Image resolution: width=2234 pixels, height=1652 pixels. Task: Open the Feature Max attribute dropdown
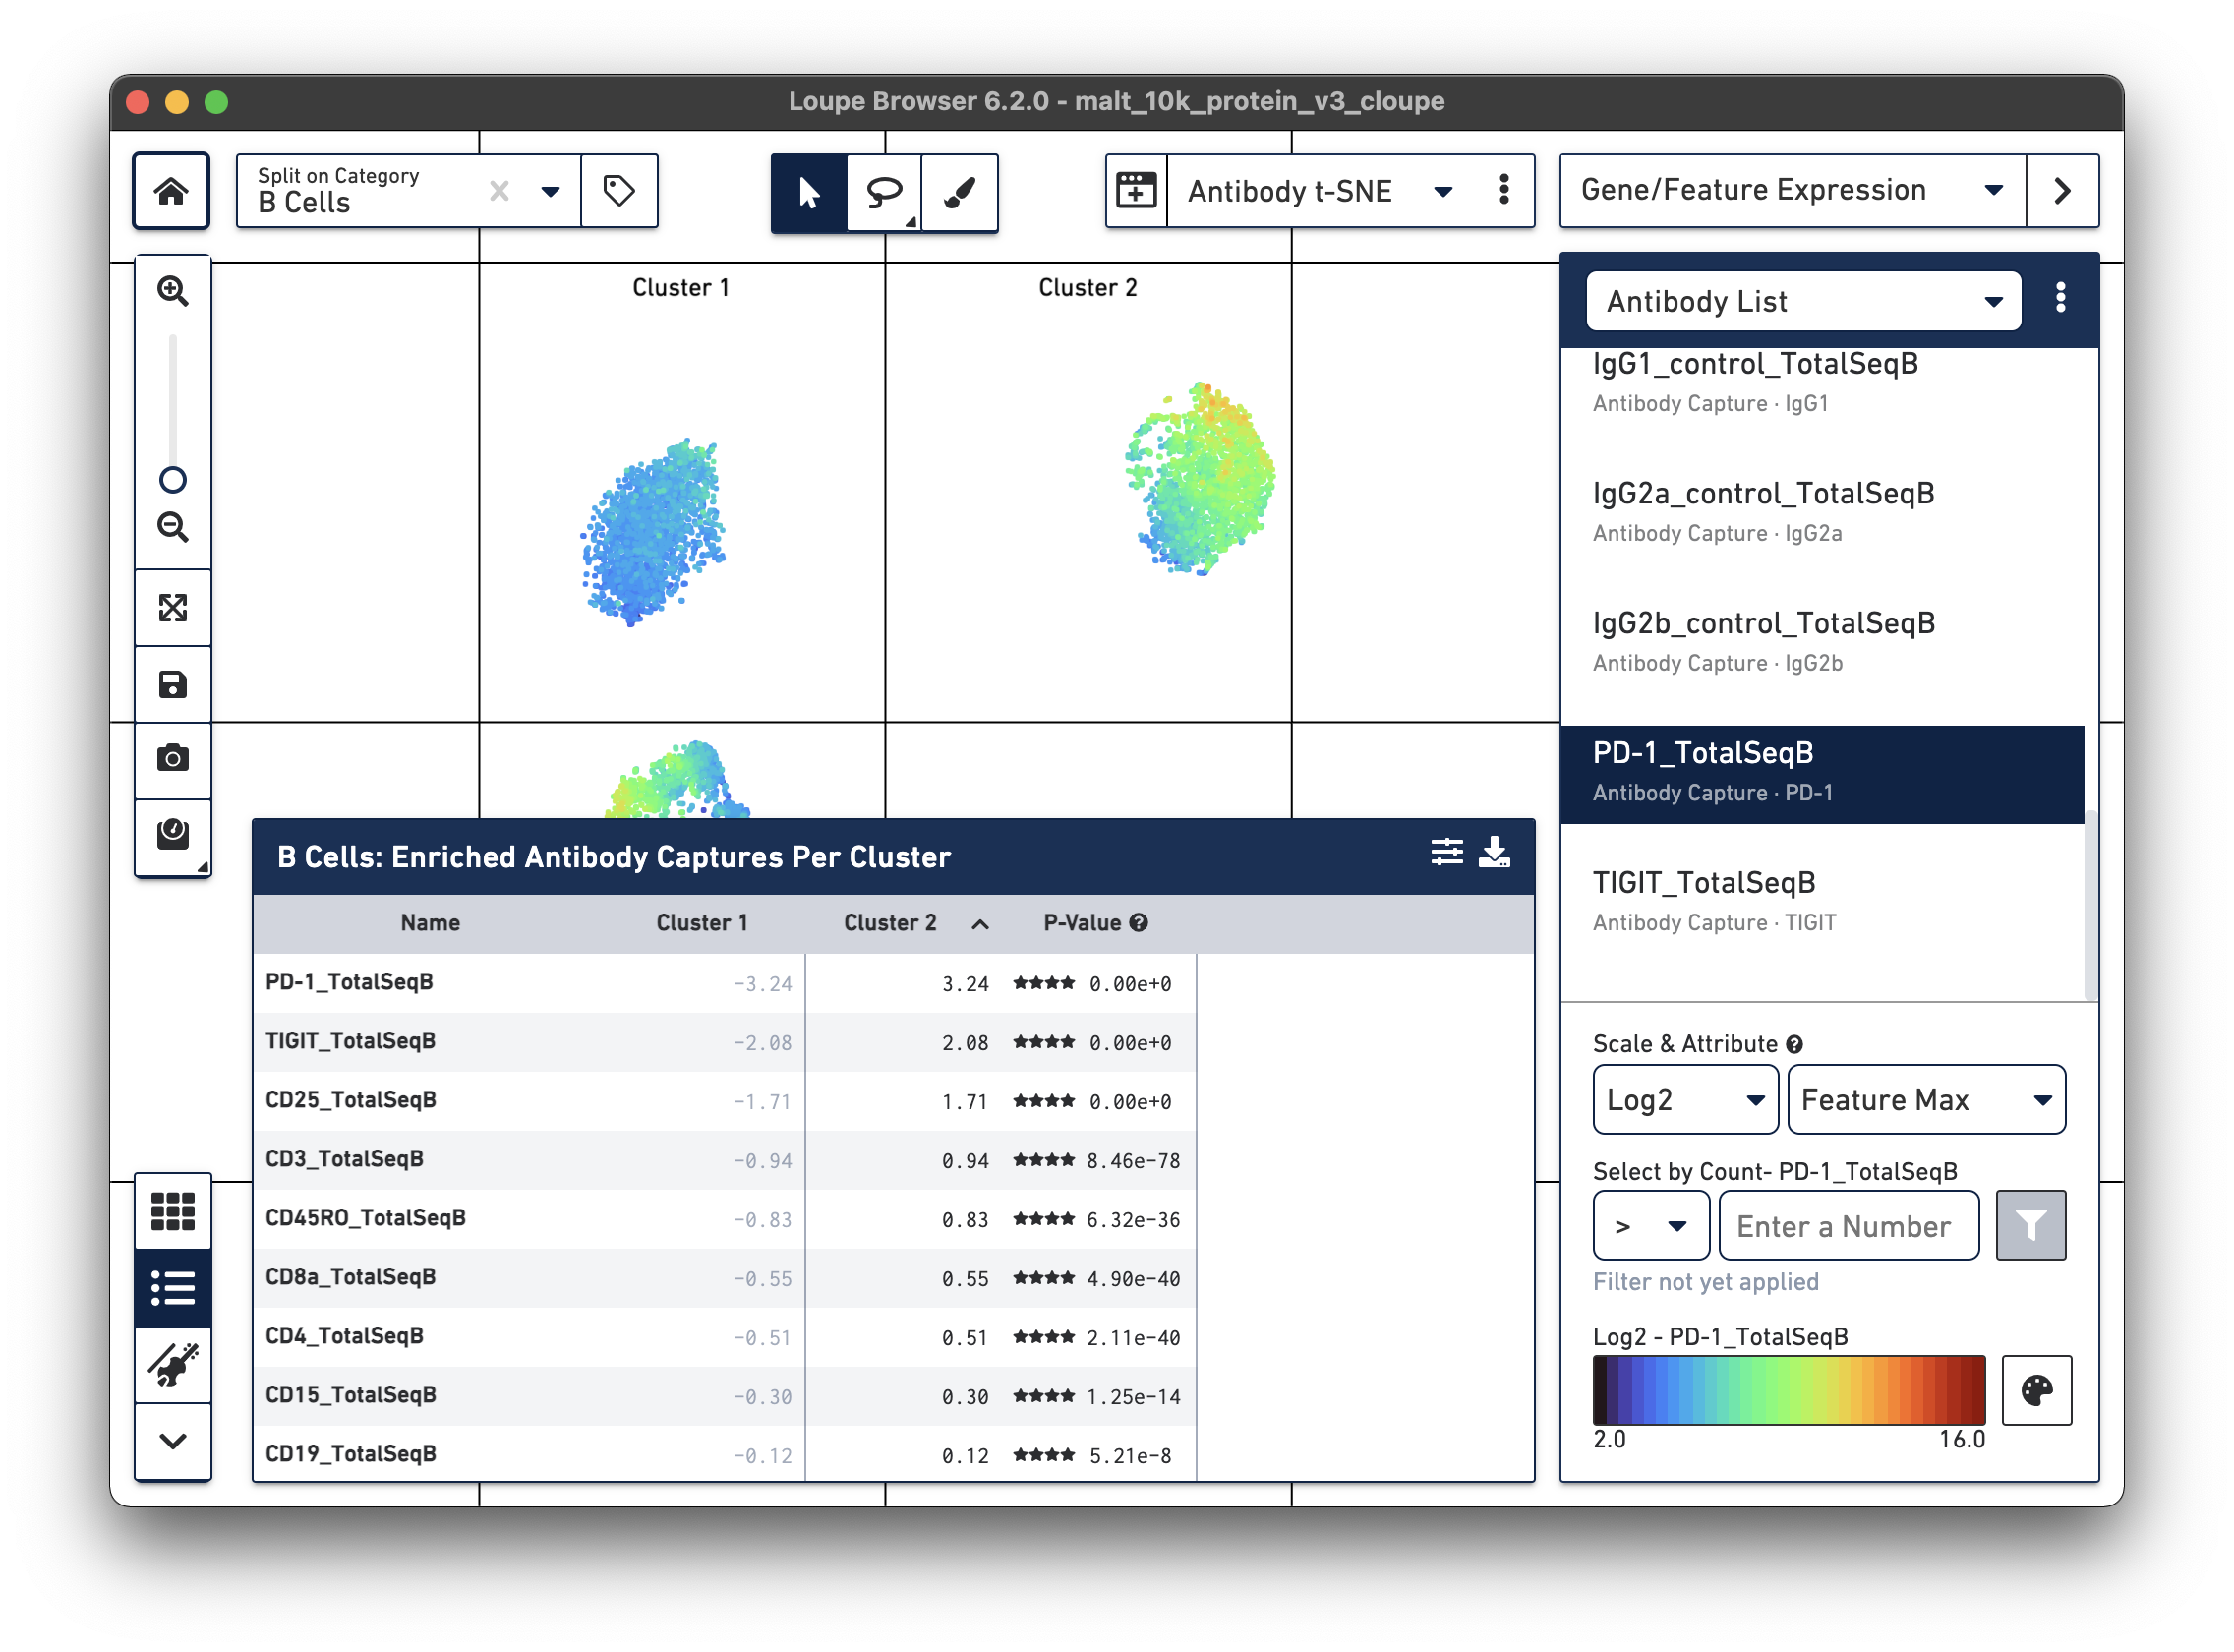(x=1926, y=1100)
